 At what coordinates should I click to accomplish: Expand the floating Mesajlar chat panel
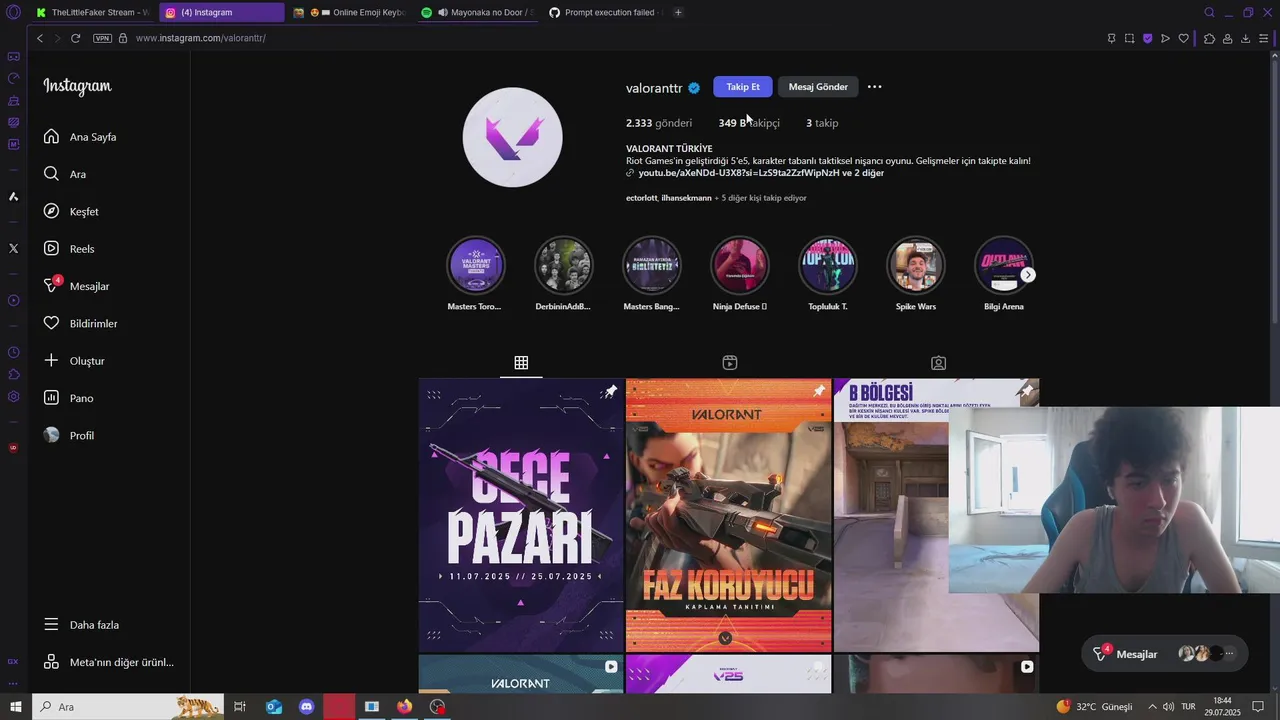[x=1165, y=654]
